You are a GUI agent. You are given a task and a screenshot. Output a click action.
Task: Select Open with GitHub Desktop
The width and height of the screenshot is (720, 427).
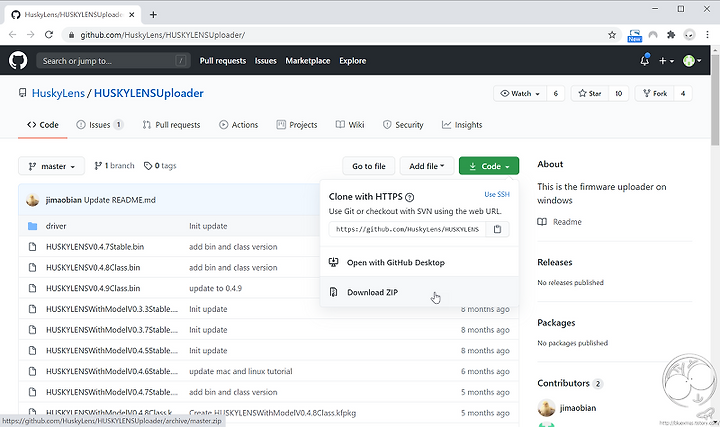[419, 262]
